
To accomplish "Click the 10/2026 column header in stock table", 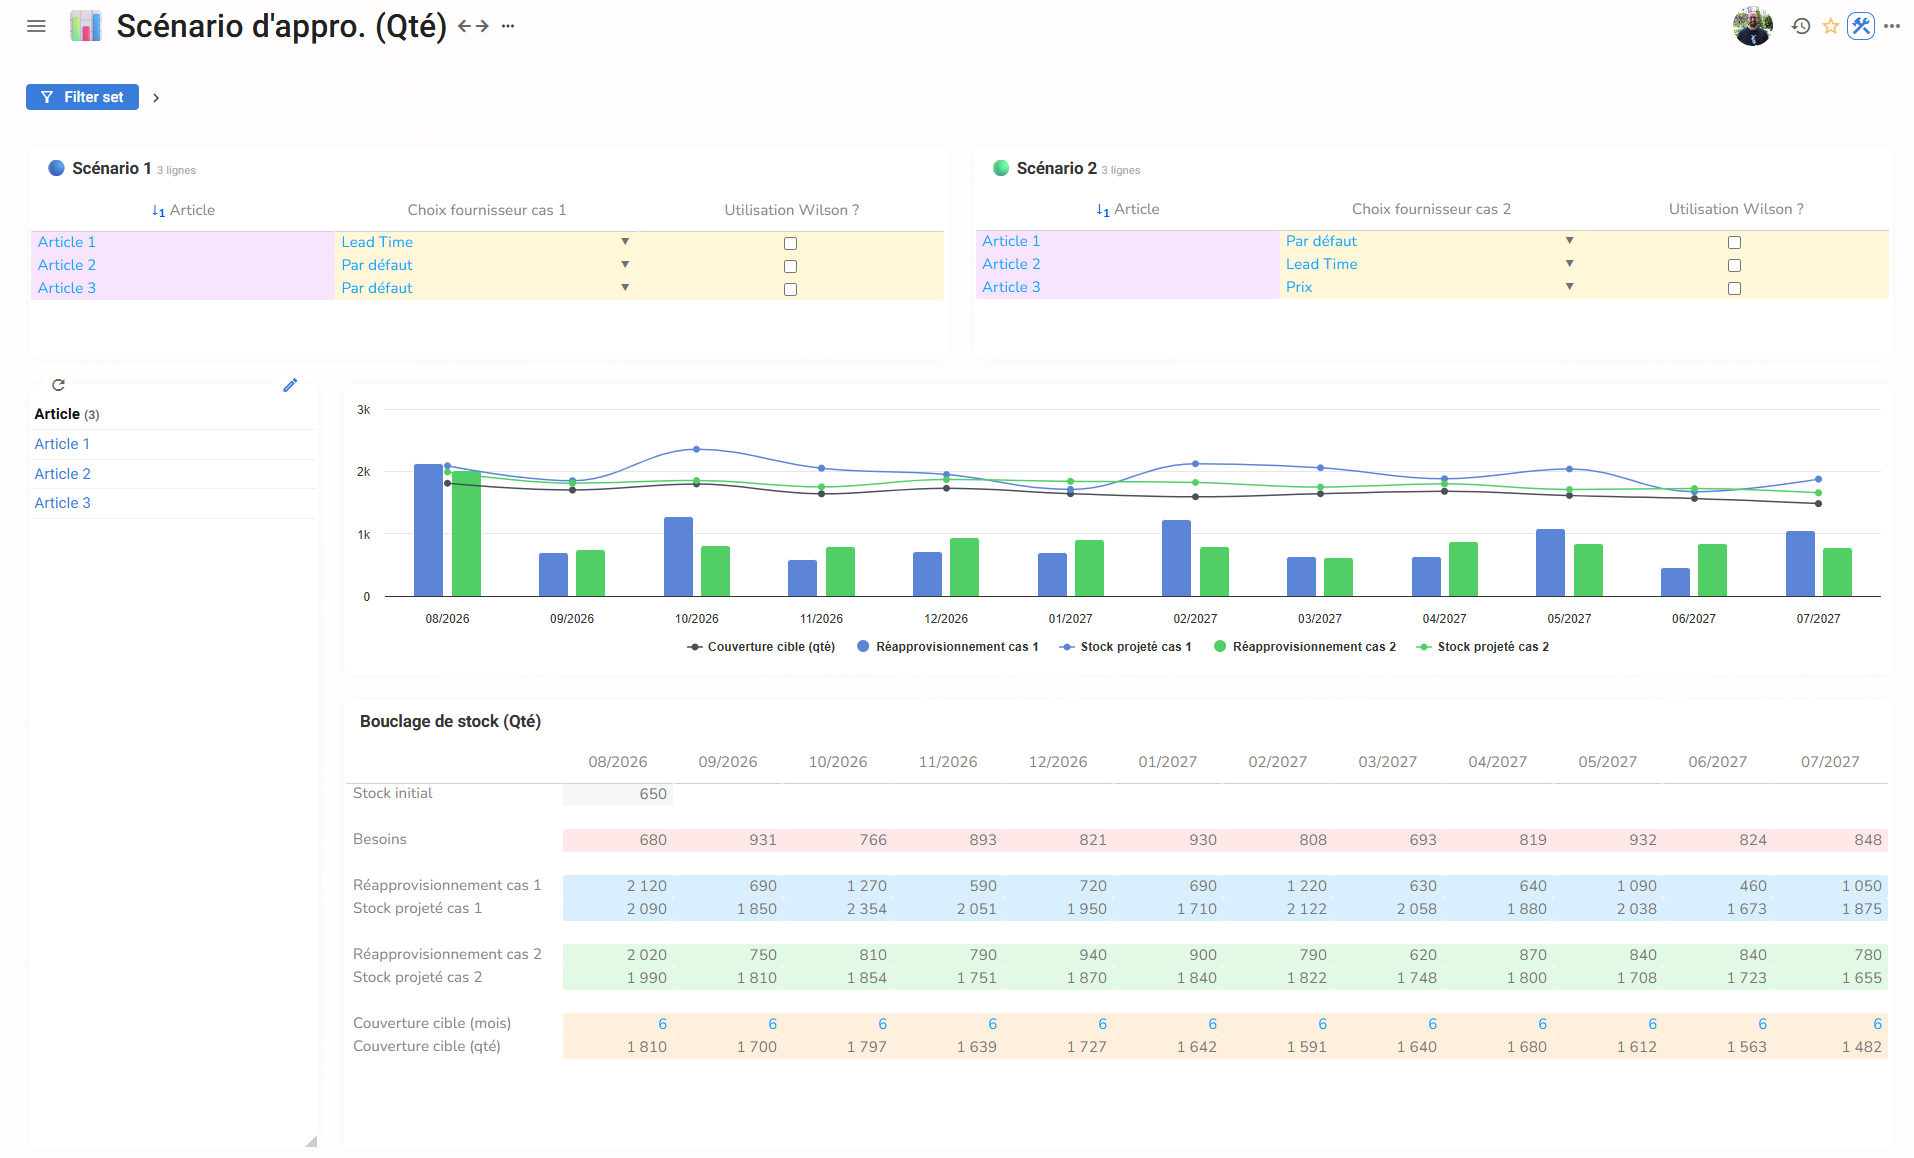I will coord(838,762).
